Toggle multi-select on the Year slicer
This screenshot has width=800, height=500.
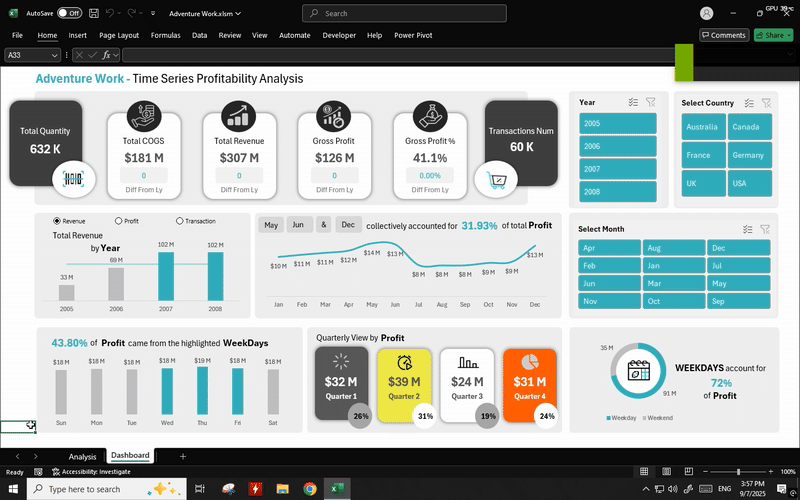633,102
